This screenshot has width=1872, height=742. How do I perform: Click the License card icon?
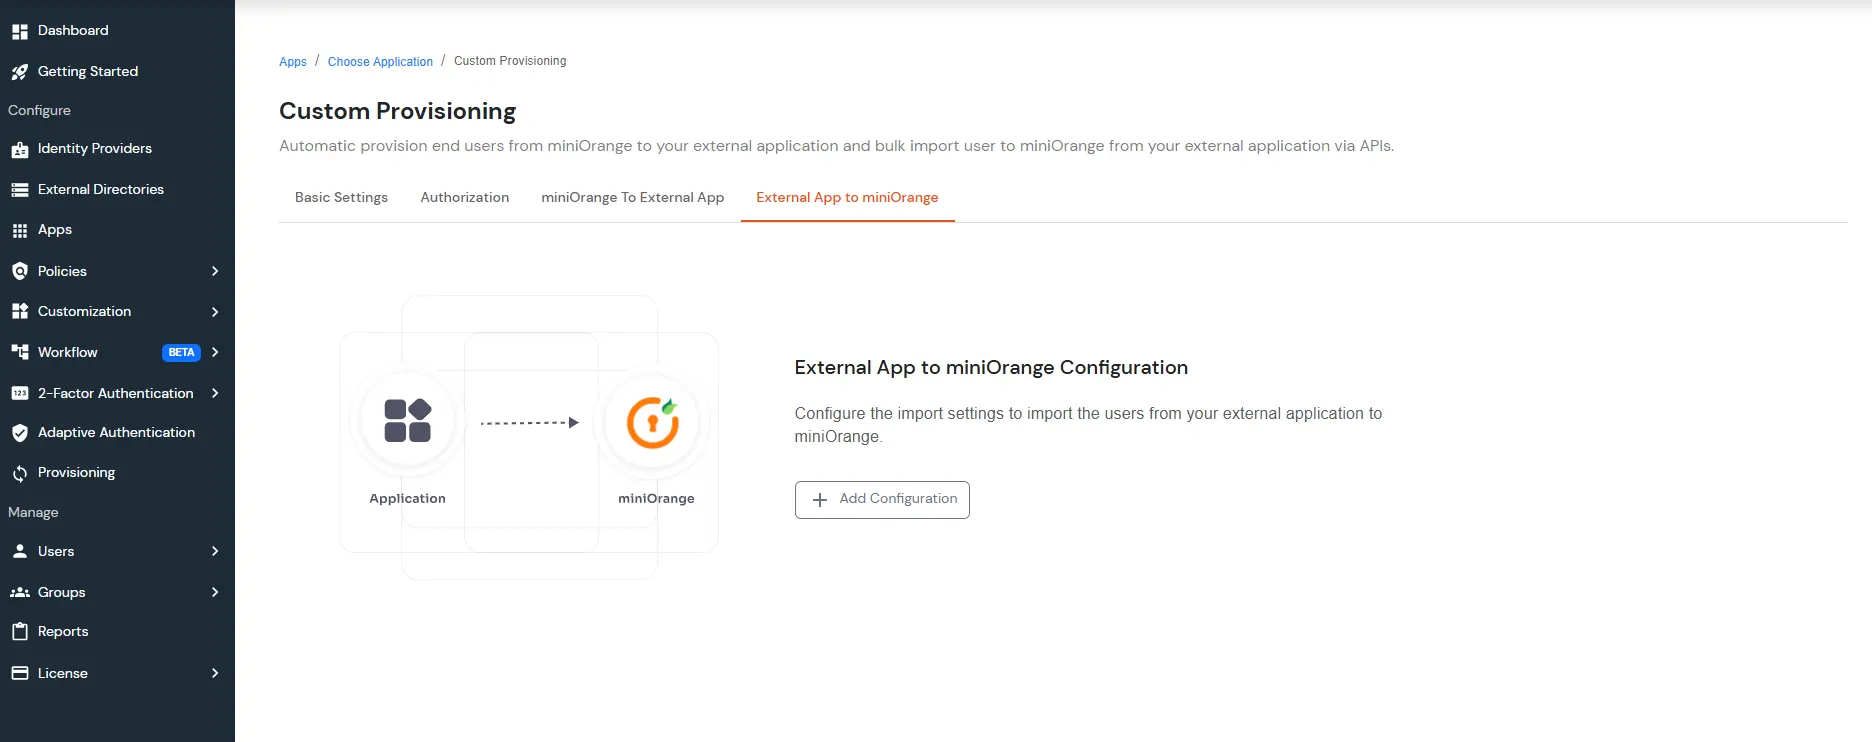click(19, 673)
